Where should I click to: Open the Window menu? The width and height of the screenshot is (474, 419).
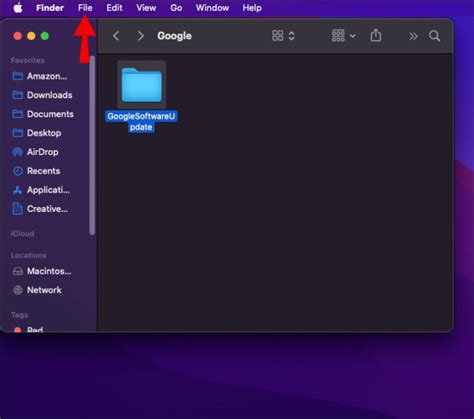212,8
